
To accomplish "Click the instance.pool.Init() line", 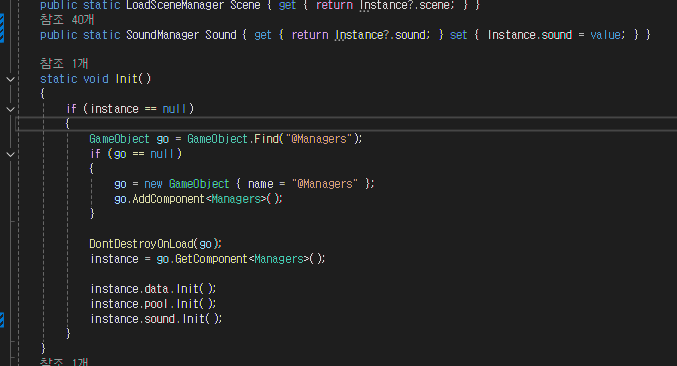I will coord(153,304).
